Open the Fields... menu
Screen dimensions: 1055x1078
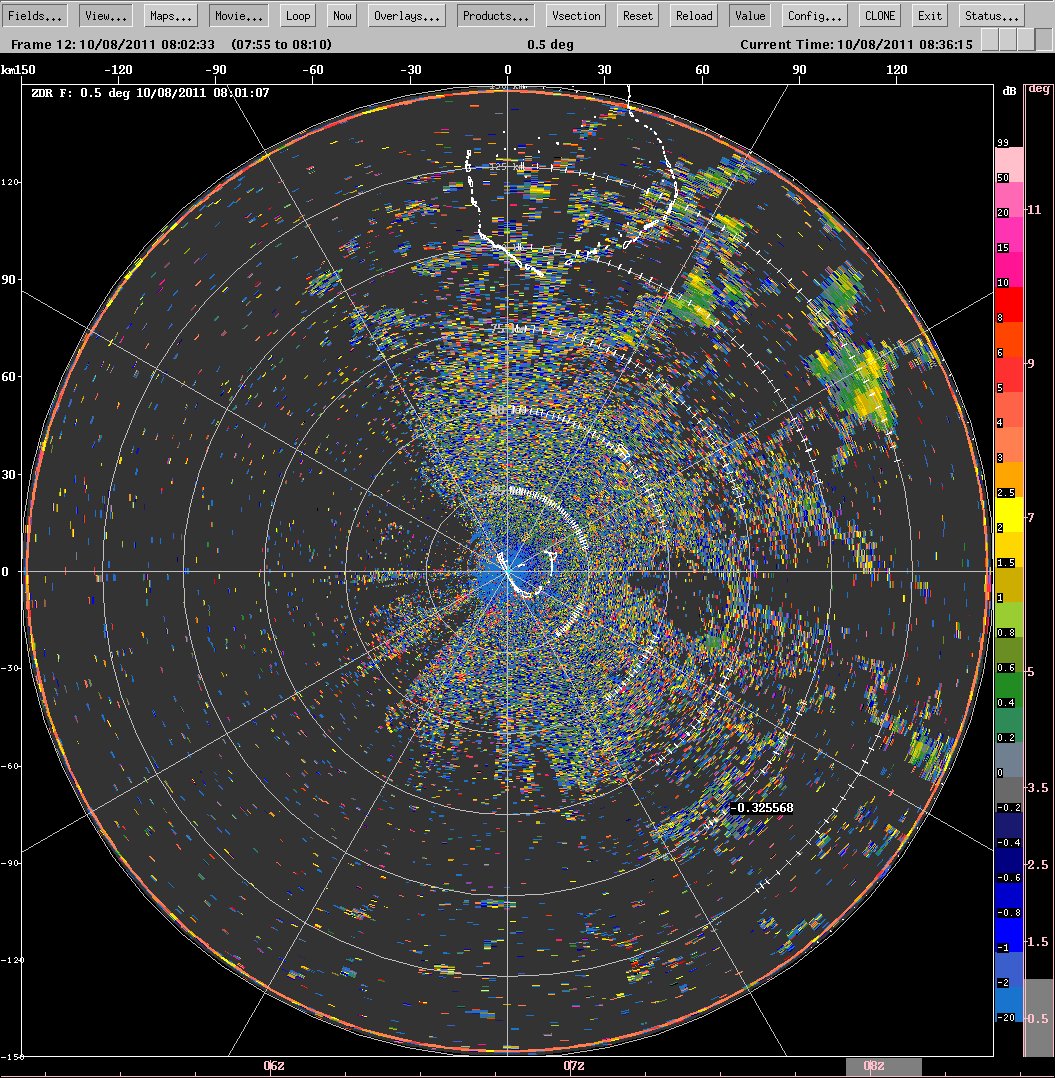35,16
